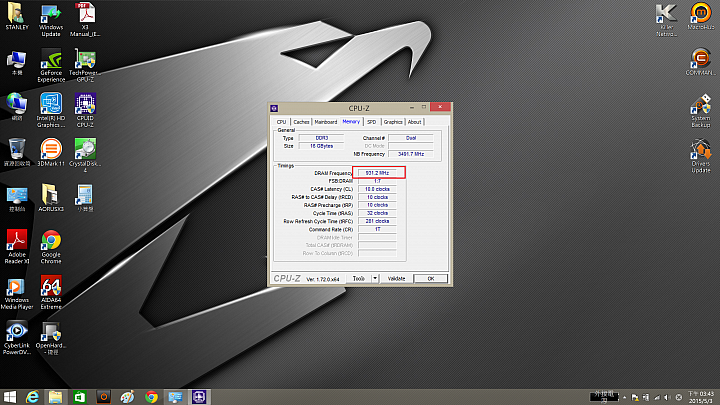Open OpenHardwareMonitor shortcut
Viewport: 720px width, 405px height.
click(x=51, y=338)
